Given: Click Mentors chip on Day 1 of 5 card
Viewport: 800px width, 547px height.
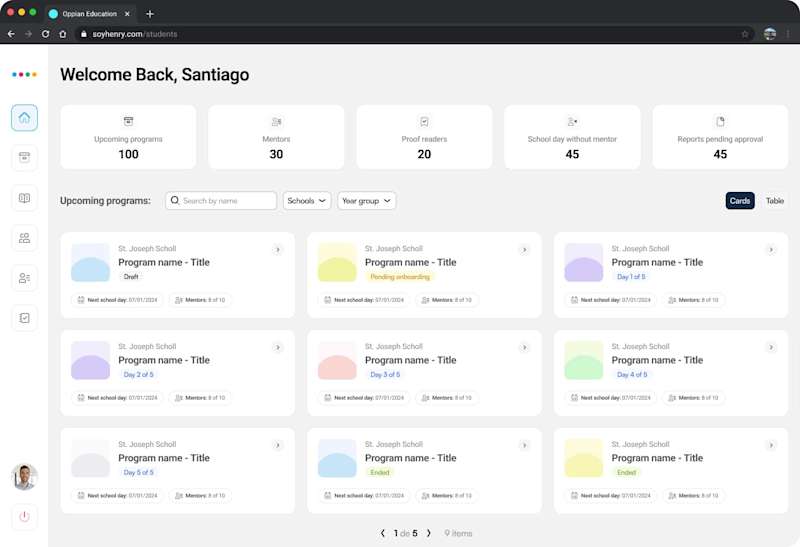Looking at the screenshot, I should (693, 300).
